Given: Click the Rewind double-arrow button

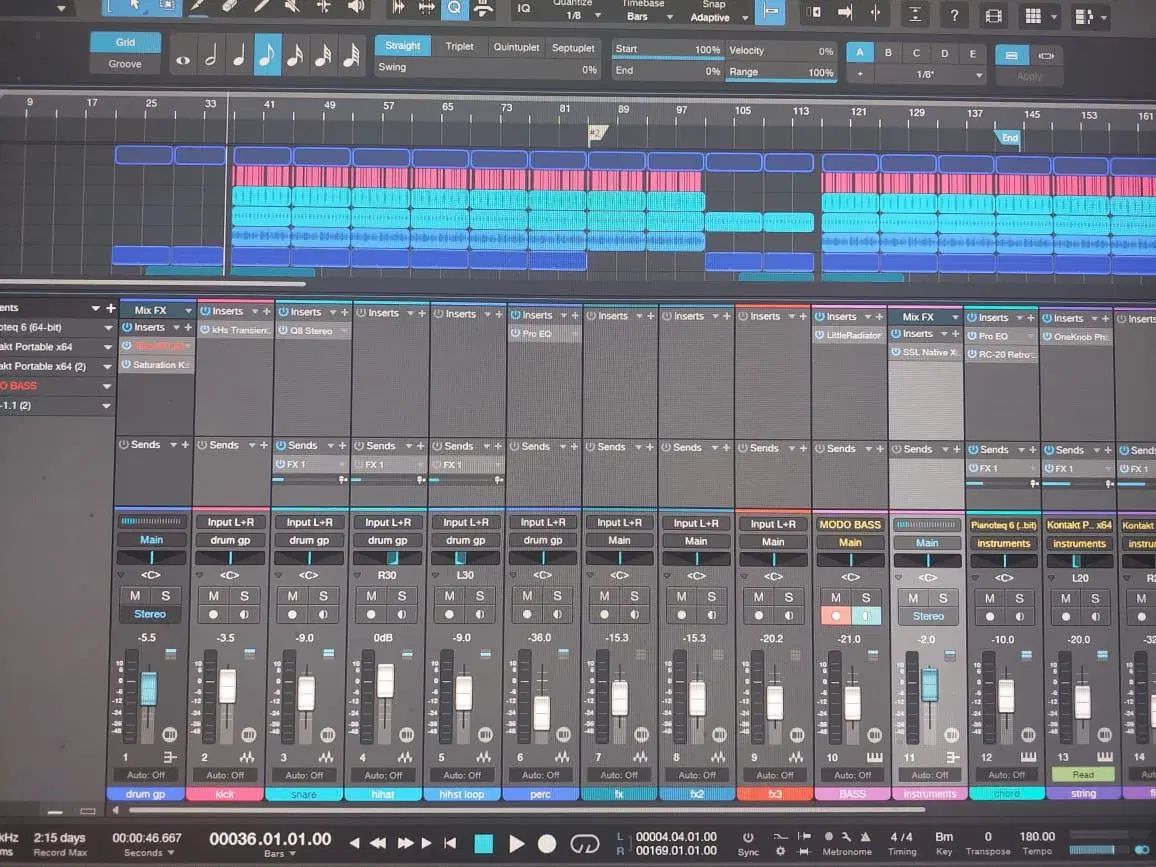Looking at the screenshot, I should [x=378, y=843].
